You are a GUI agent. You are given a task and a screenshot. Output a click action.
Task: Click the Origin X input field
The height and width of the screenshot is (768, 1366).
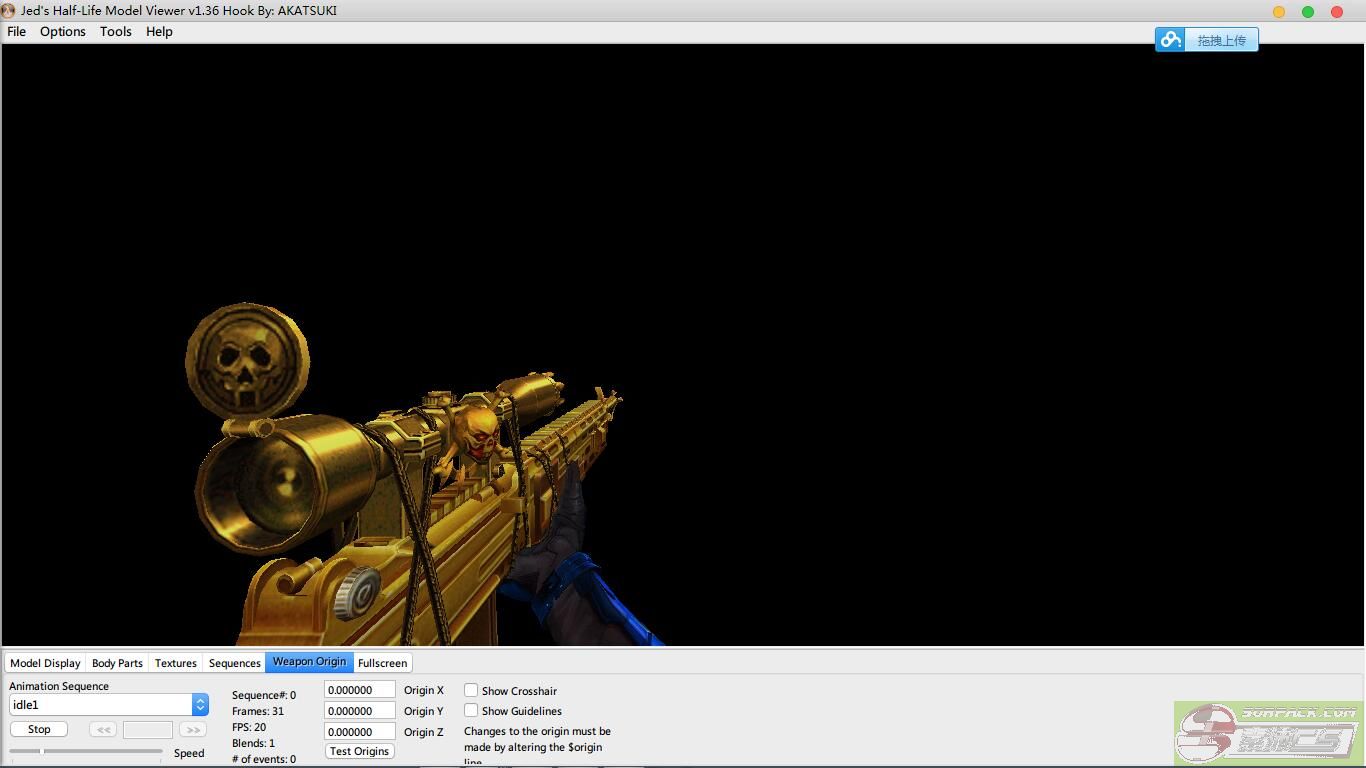tap(359, 690)
